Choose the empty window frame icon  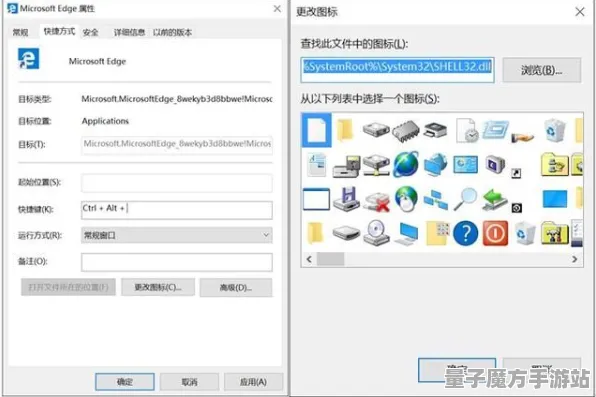(x=316, y=199)
